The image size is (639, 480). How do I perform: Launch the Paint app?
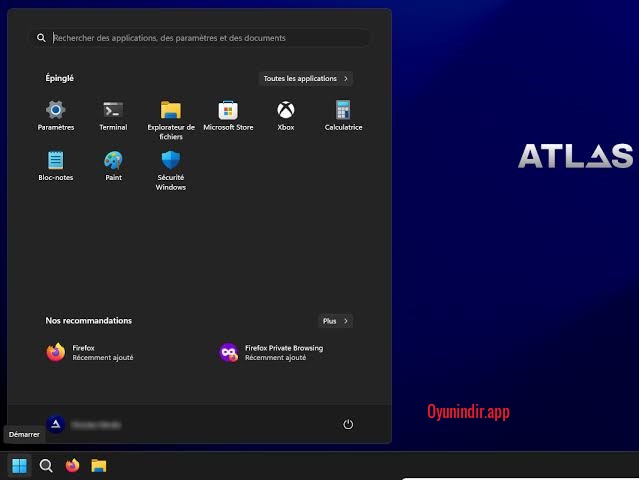tap(113, 165)
